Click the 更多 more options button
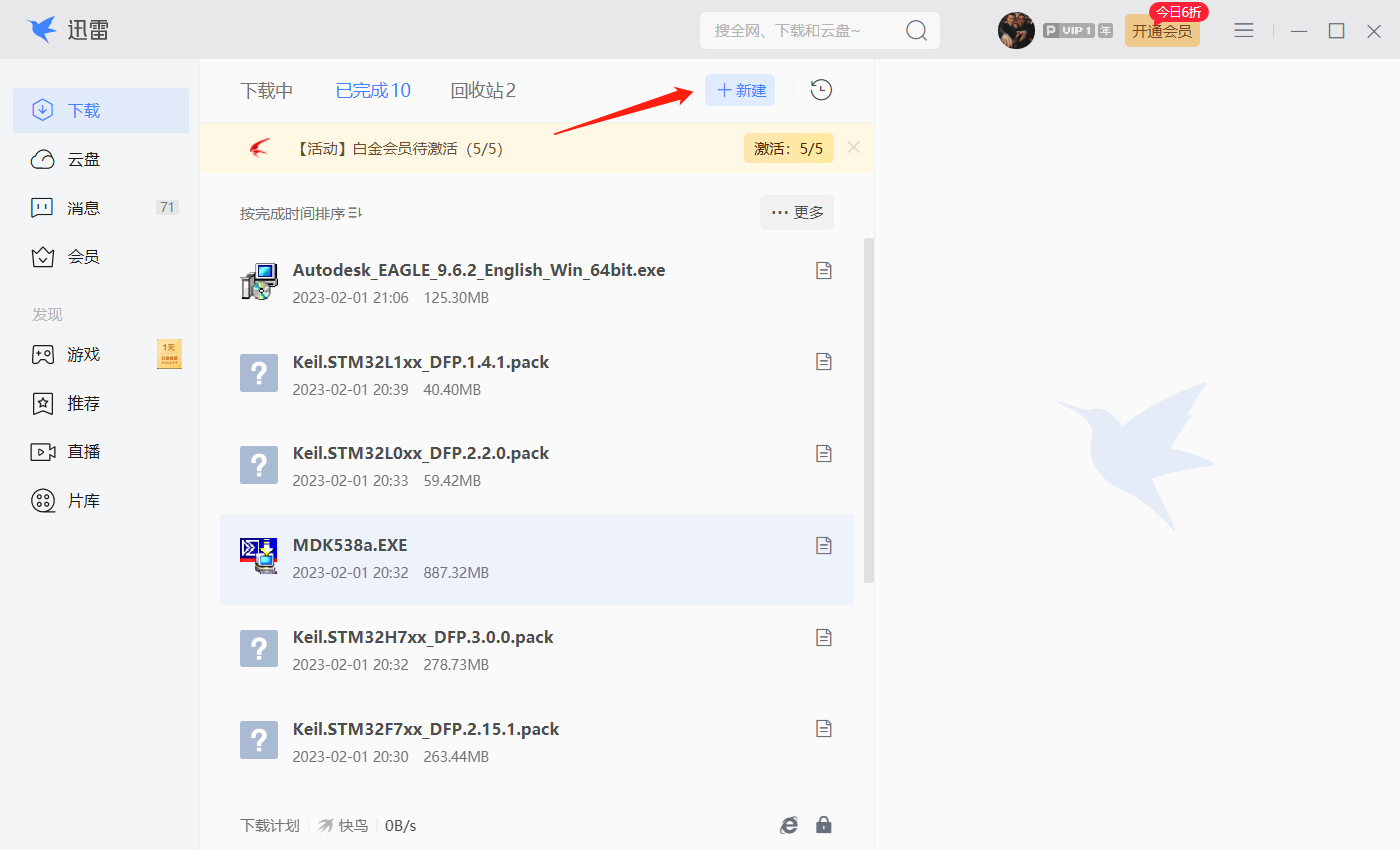The height and width of the screenshot is (850, 1400). (x=797, y=213)
